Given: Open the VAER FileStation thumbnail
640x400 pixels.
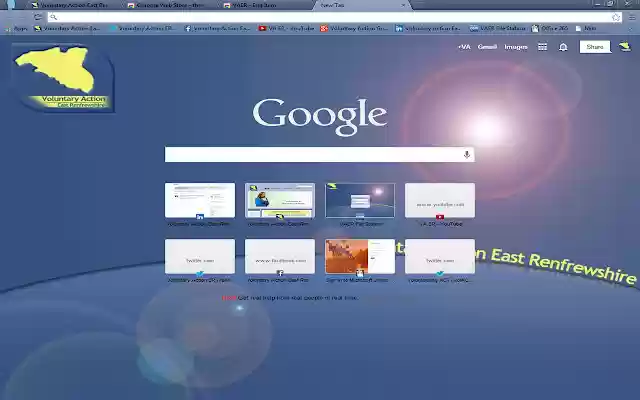Looking at the screenshot, I should (x=360, y=200).
